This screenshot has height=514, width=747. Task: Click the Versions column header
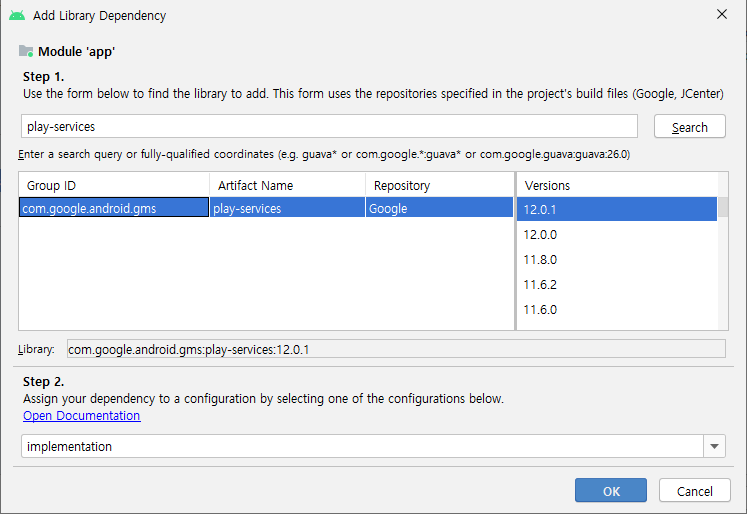tap(617, 185)
